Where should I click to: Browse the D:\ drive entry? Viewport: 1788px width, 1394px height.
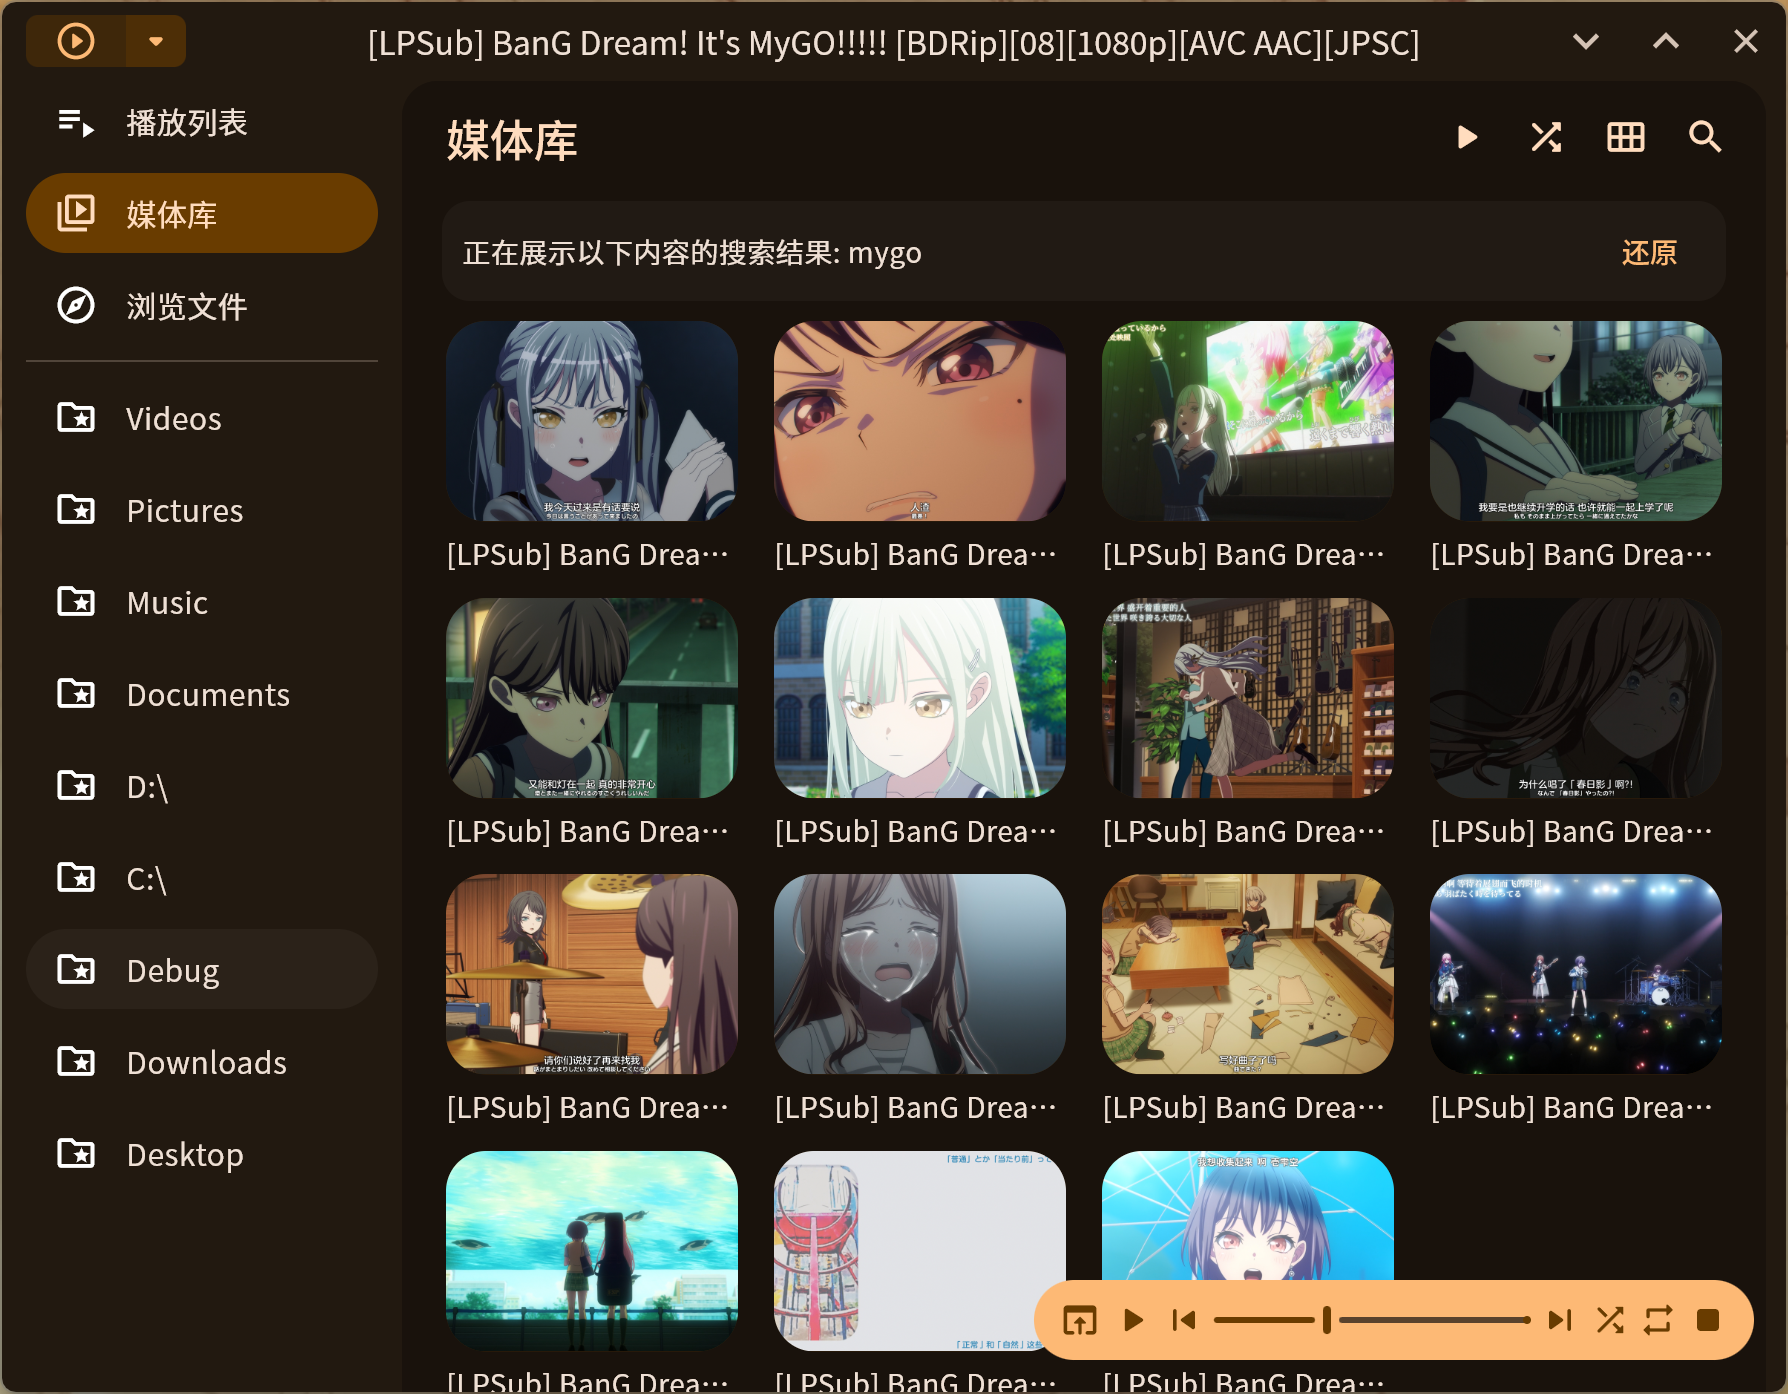tap(202, 785)
